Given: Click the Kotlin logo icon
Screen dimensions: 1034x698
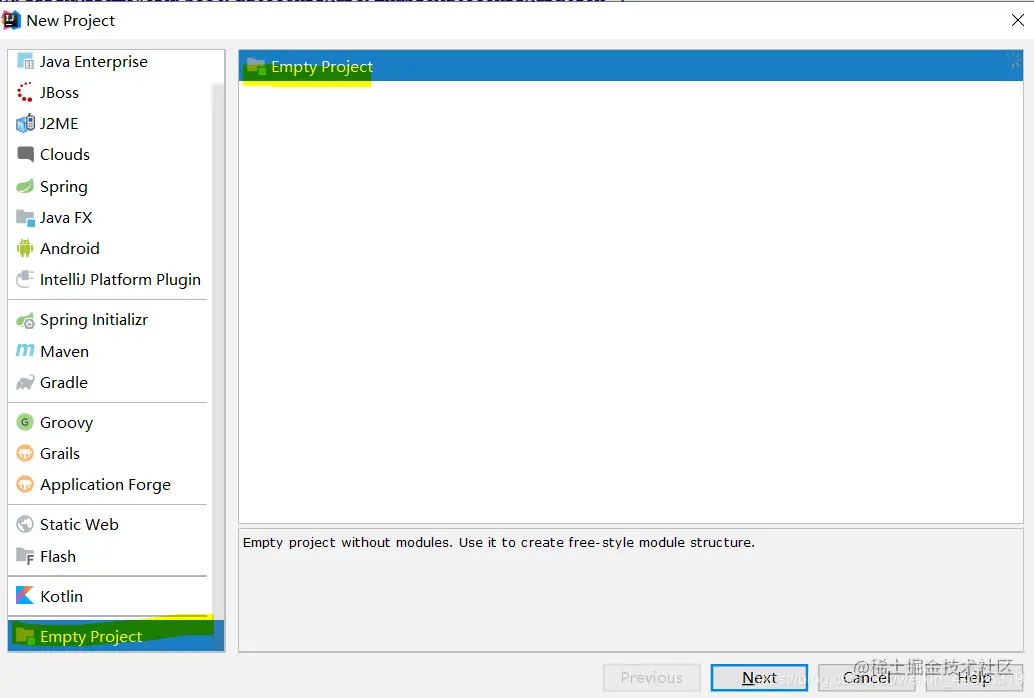Looking at the screenshot, I should click(x=25, y=596).
